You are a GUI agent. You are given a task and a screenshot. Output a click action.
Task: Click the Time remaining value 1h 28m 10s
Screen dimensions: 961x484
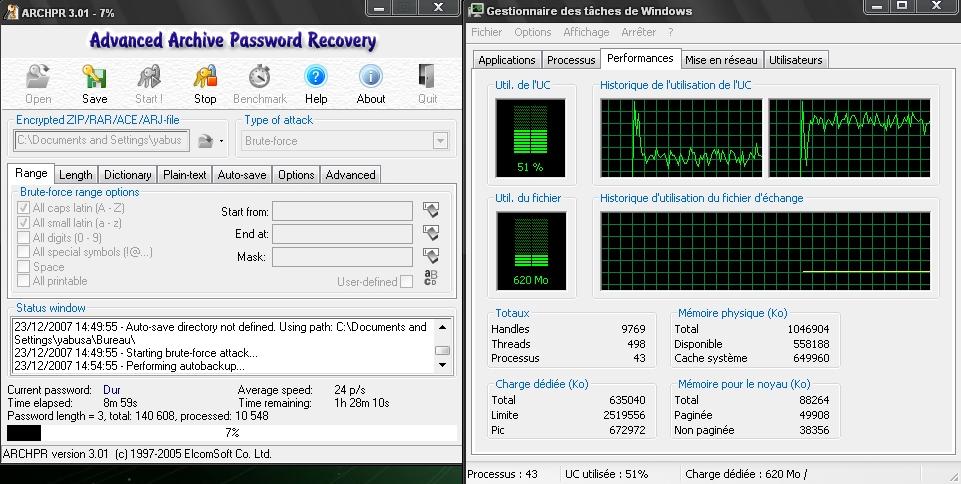coord(361,403)
